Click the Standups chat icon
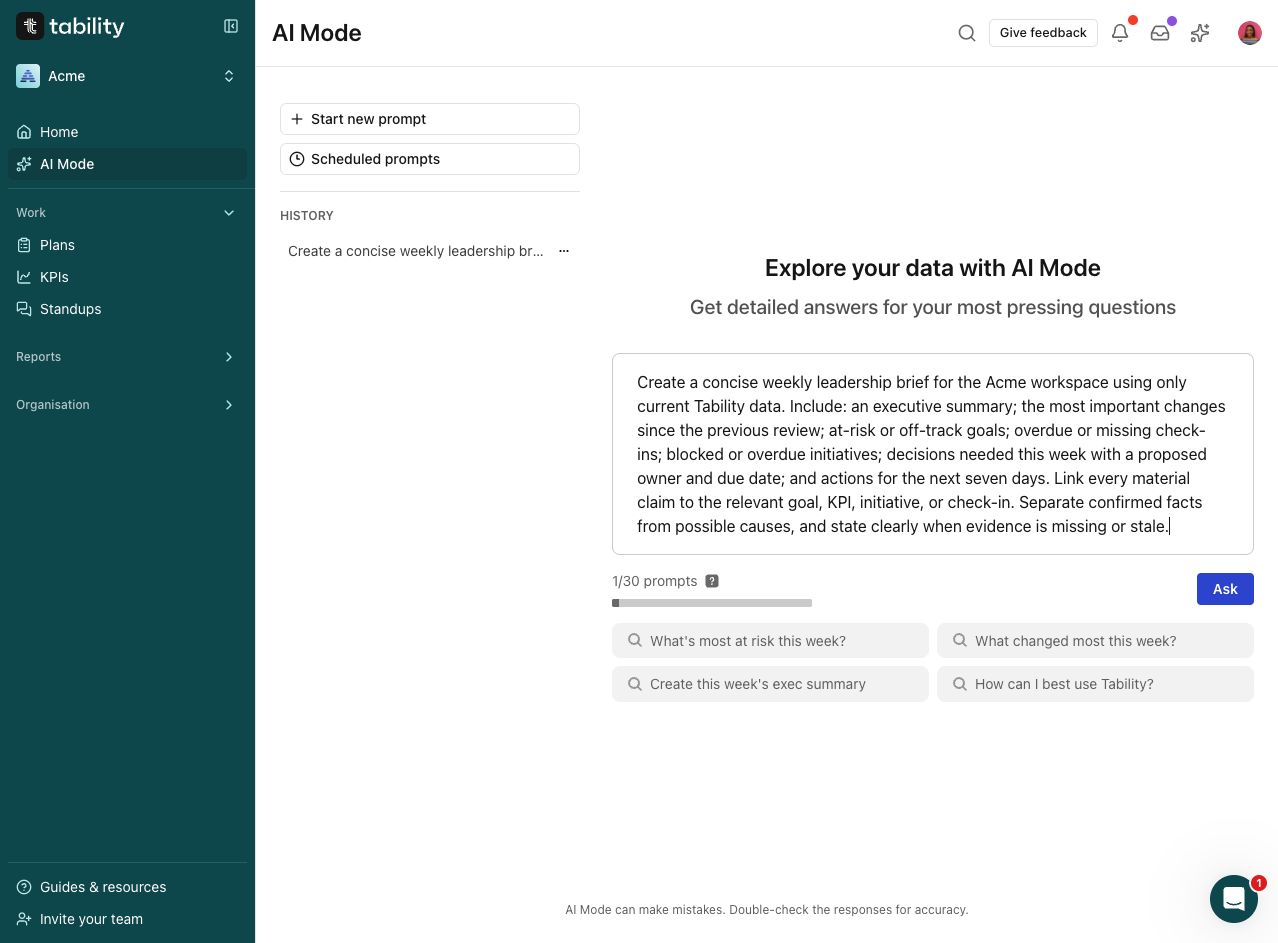1278x943 pixels. (x=24, y=309)
